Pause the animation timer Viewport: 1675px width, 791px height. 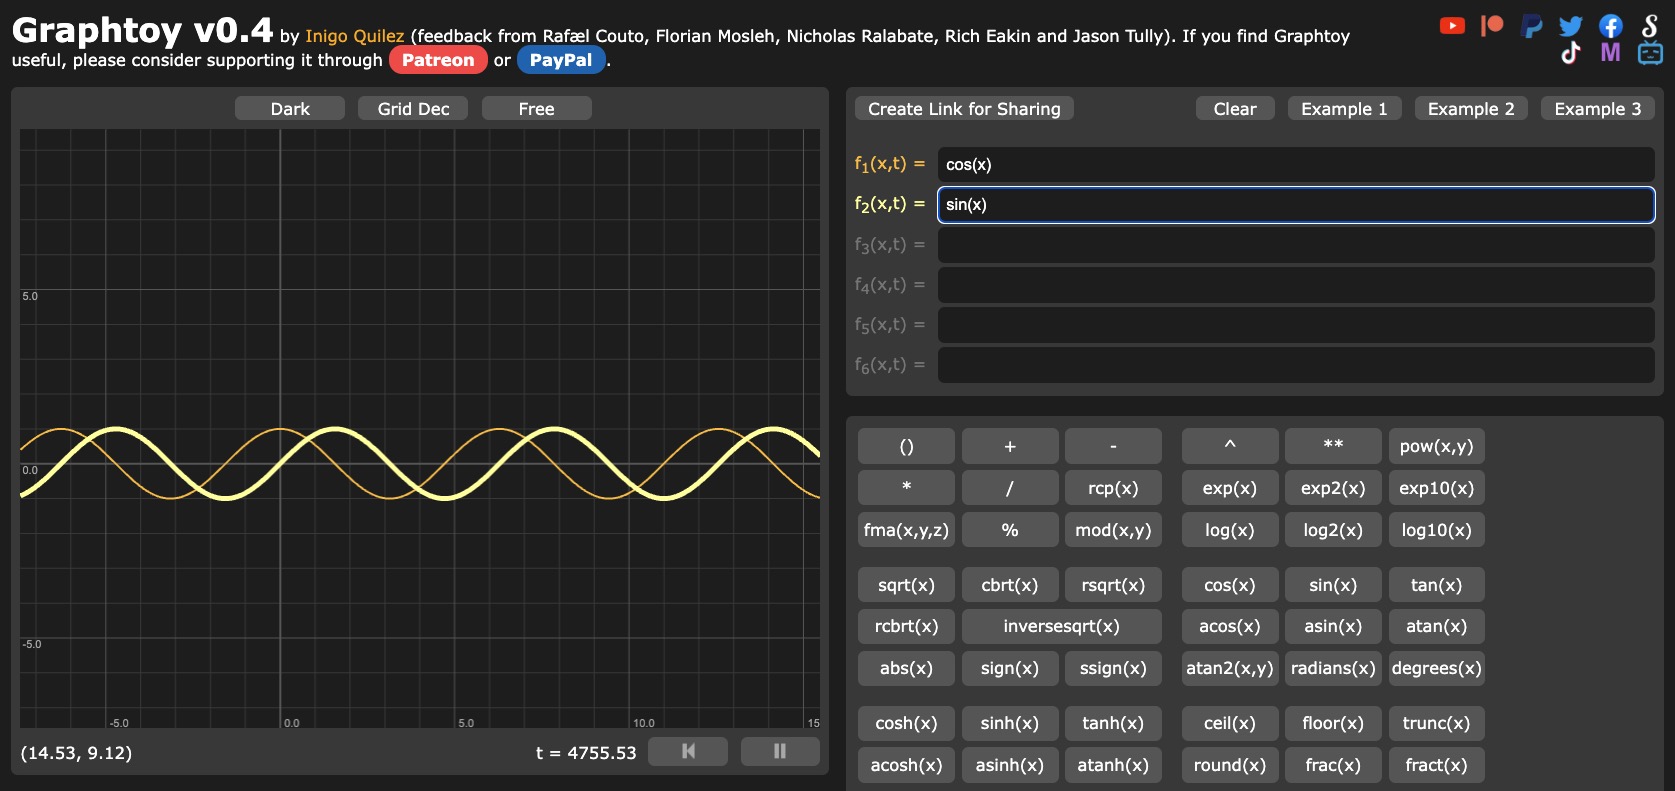(x=780, y=751)
